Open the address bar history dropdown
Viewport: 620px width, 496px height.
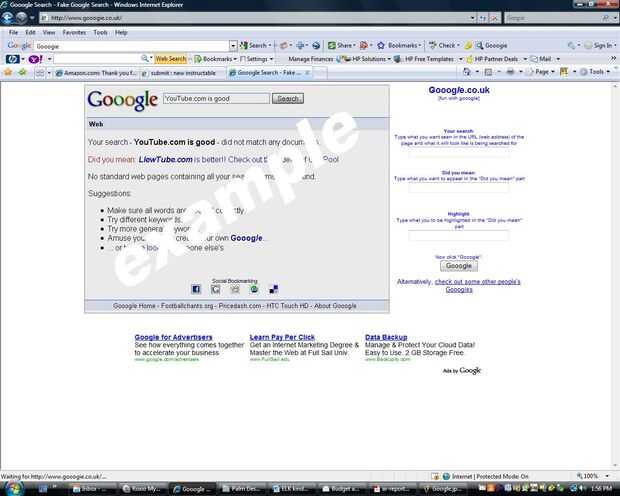pos(472,18)
